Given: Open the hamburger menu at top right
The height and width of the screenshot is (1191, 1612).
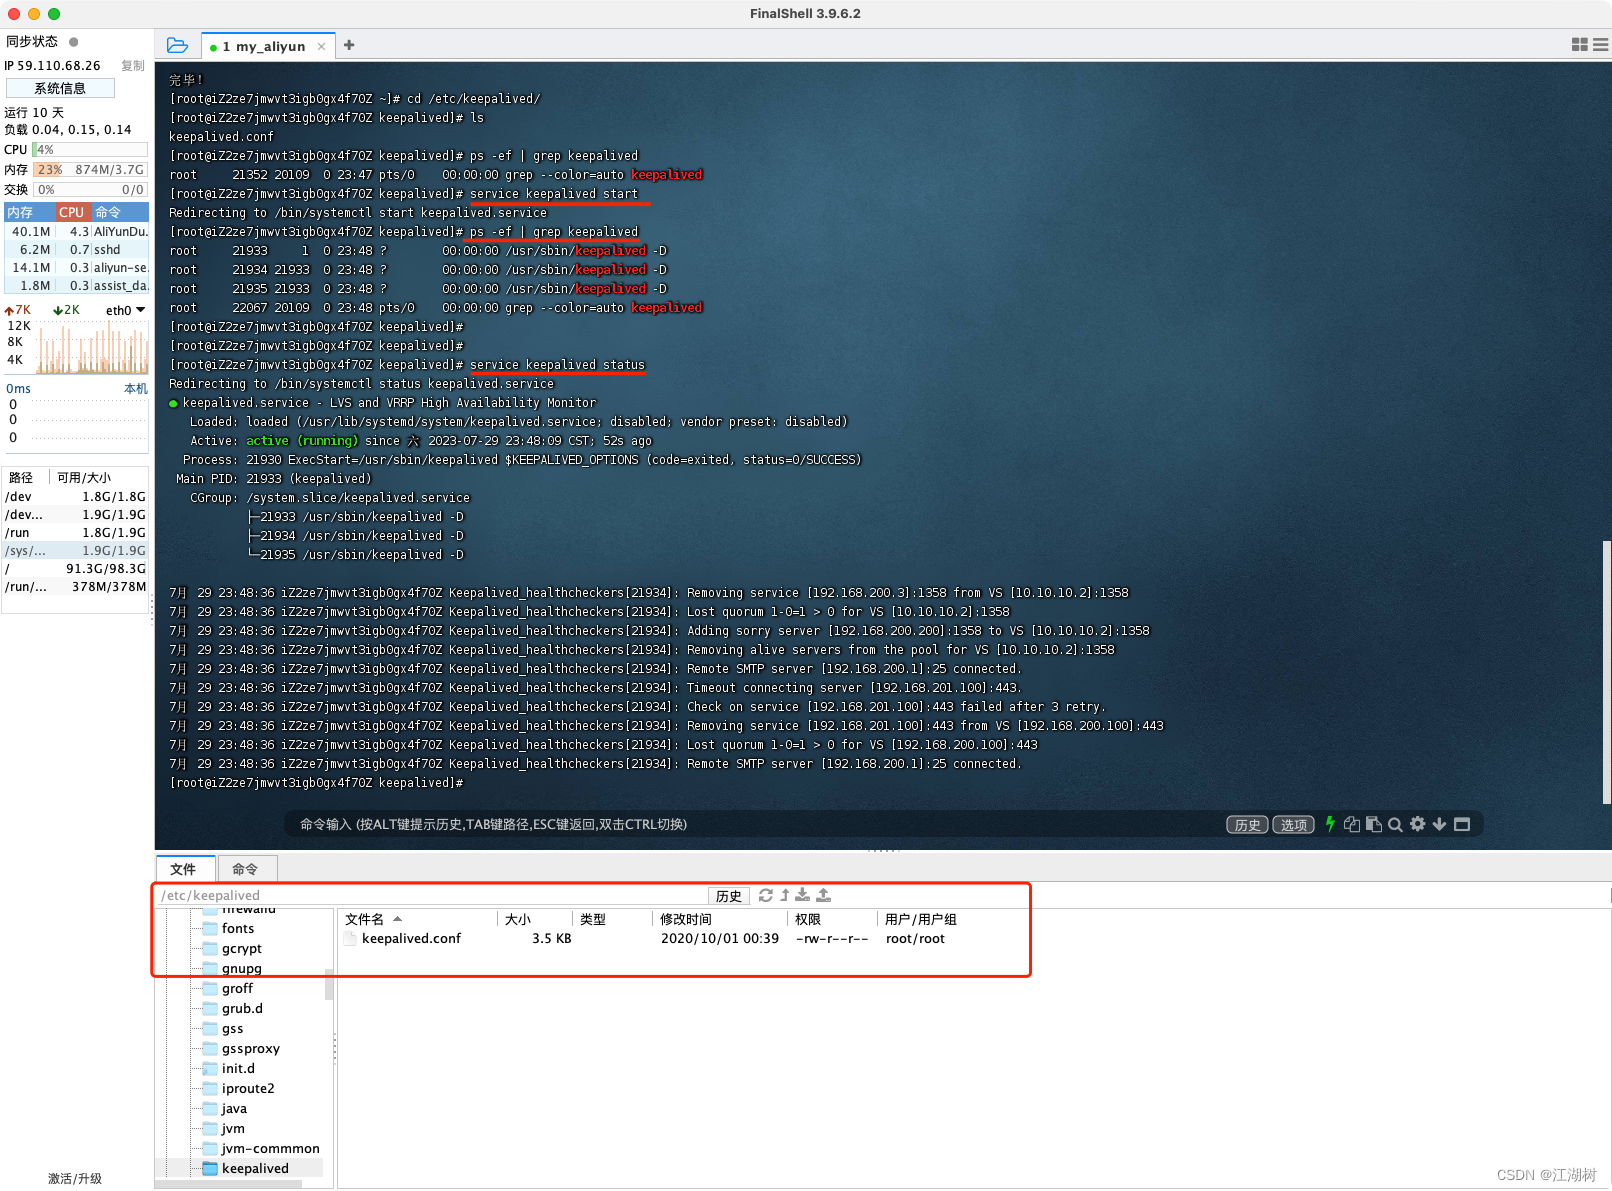Looking at the screenshot, I should [x=1601, y=45].
